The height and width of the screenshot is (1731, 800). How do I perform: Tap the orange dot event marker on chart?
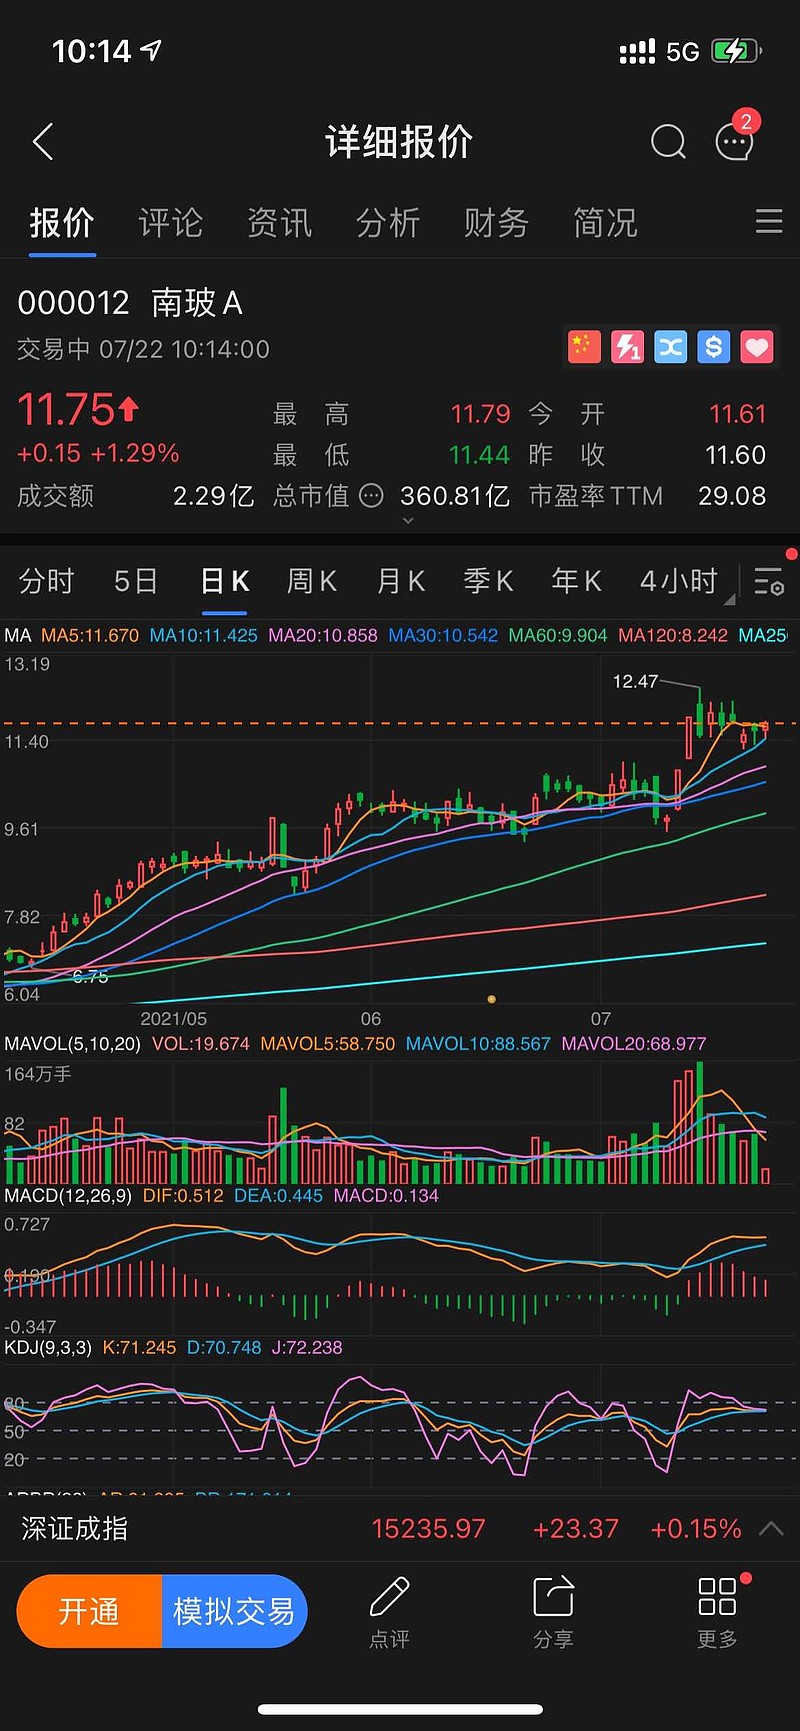tap(491, 998)
